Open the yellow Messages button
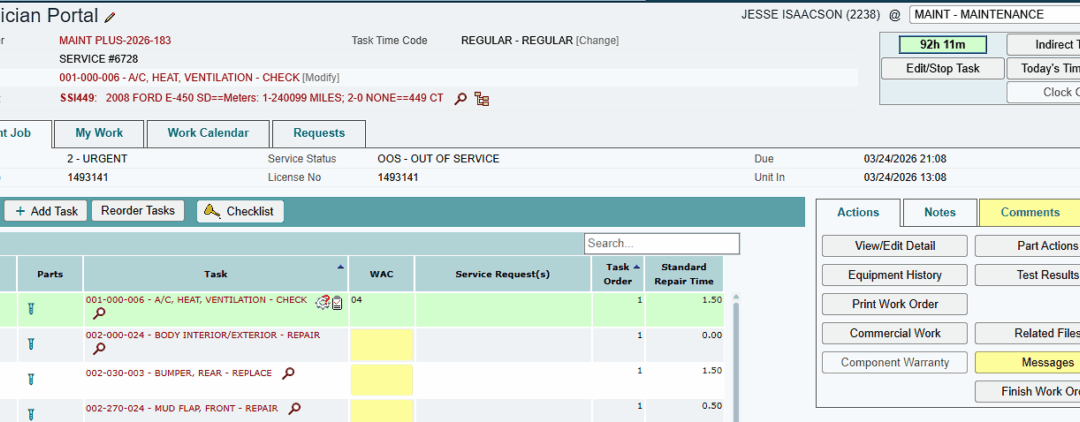 (x=1028, y=362)
